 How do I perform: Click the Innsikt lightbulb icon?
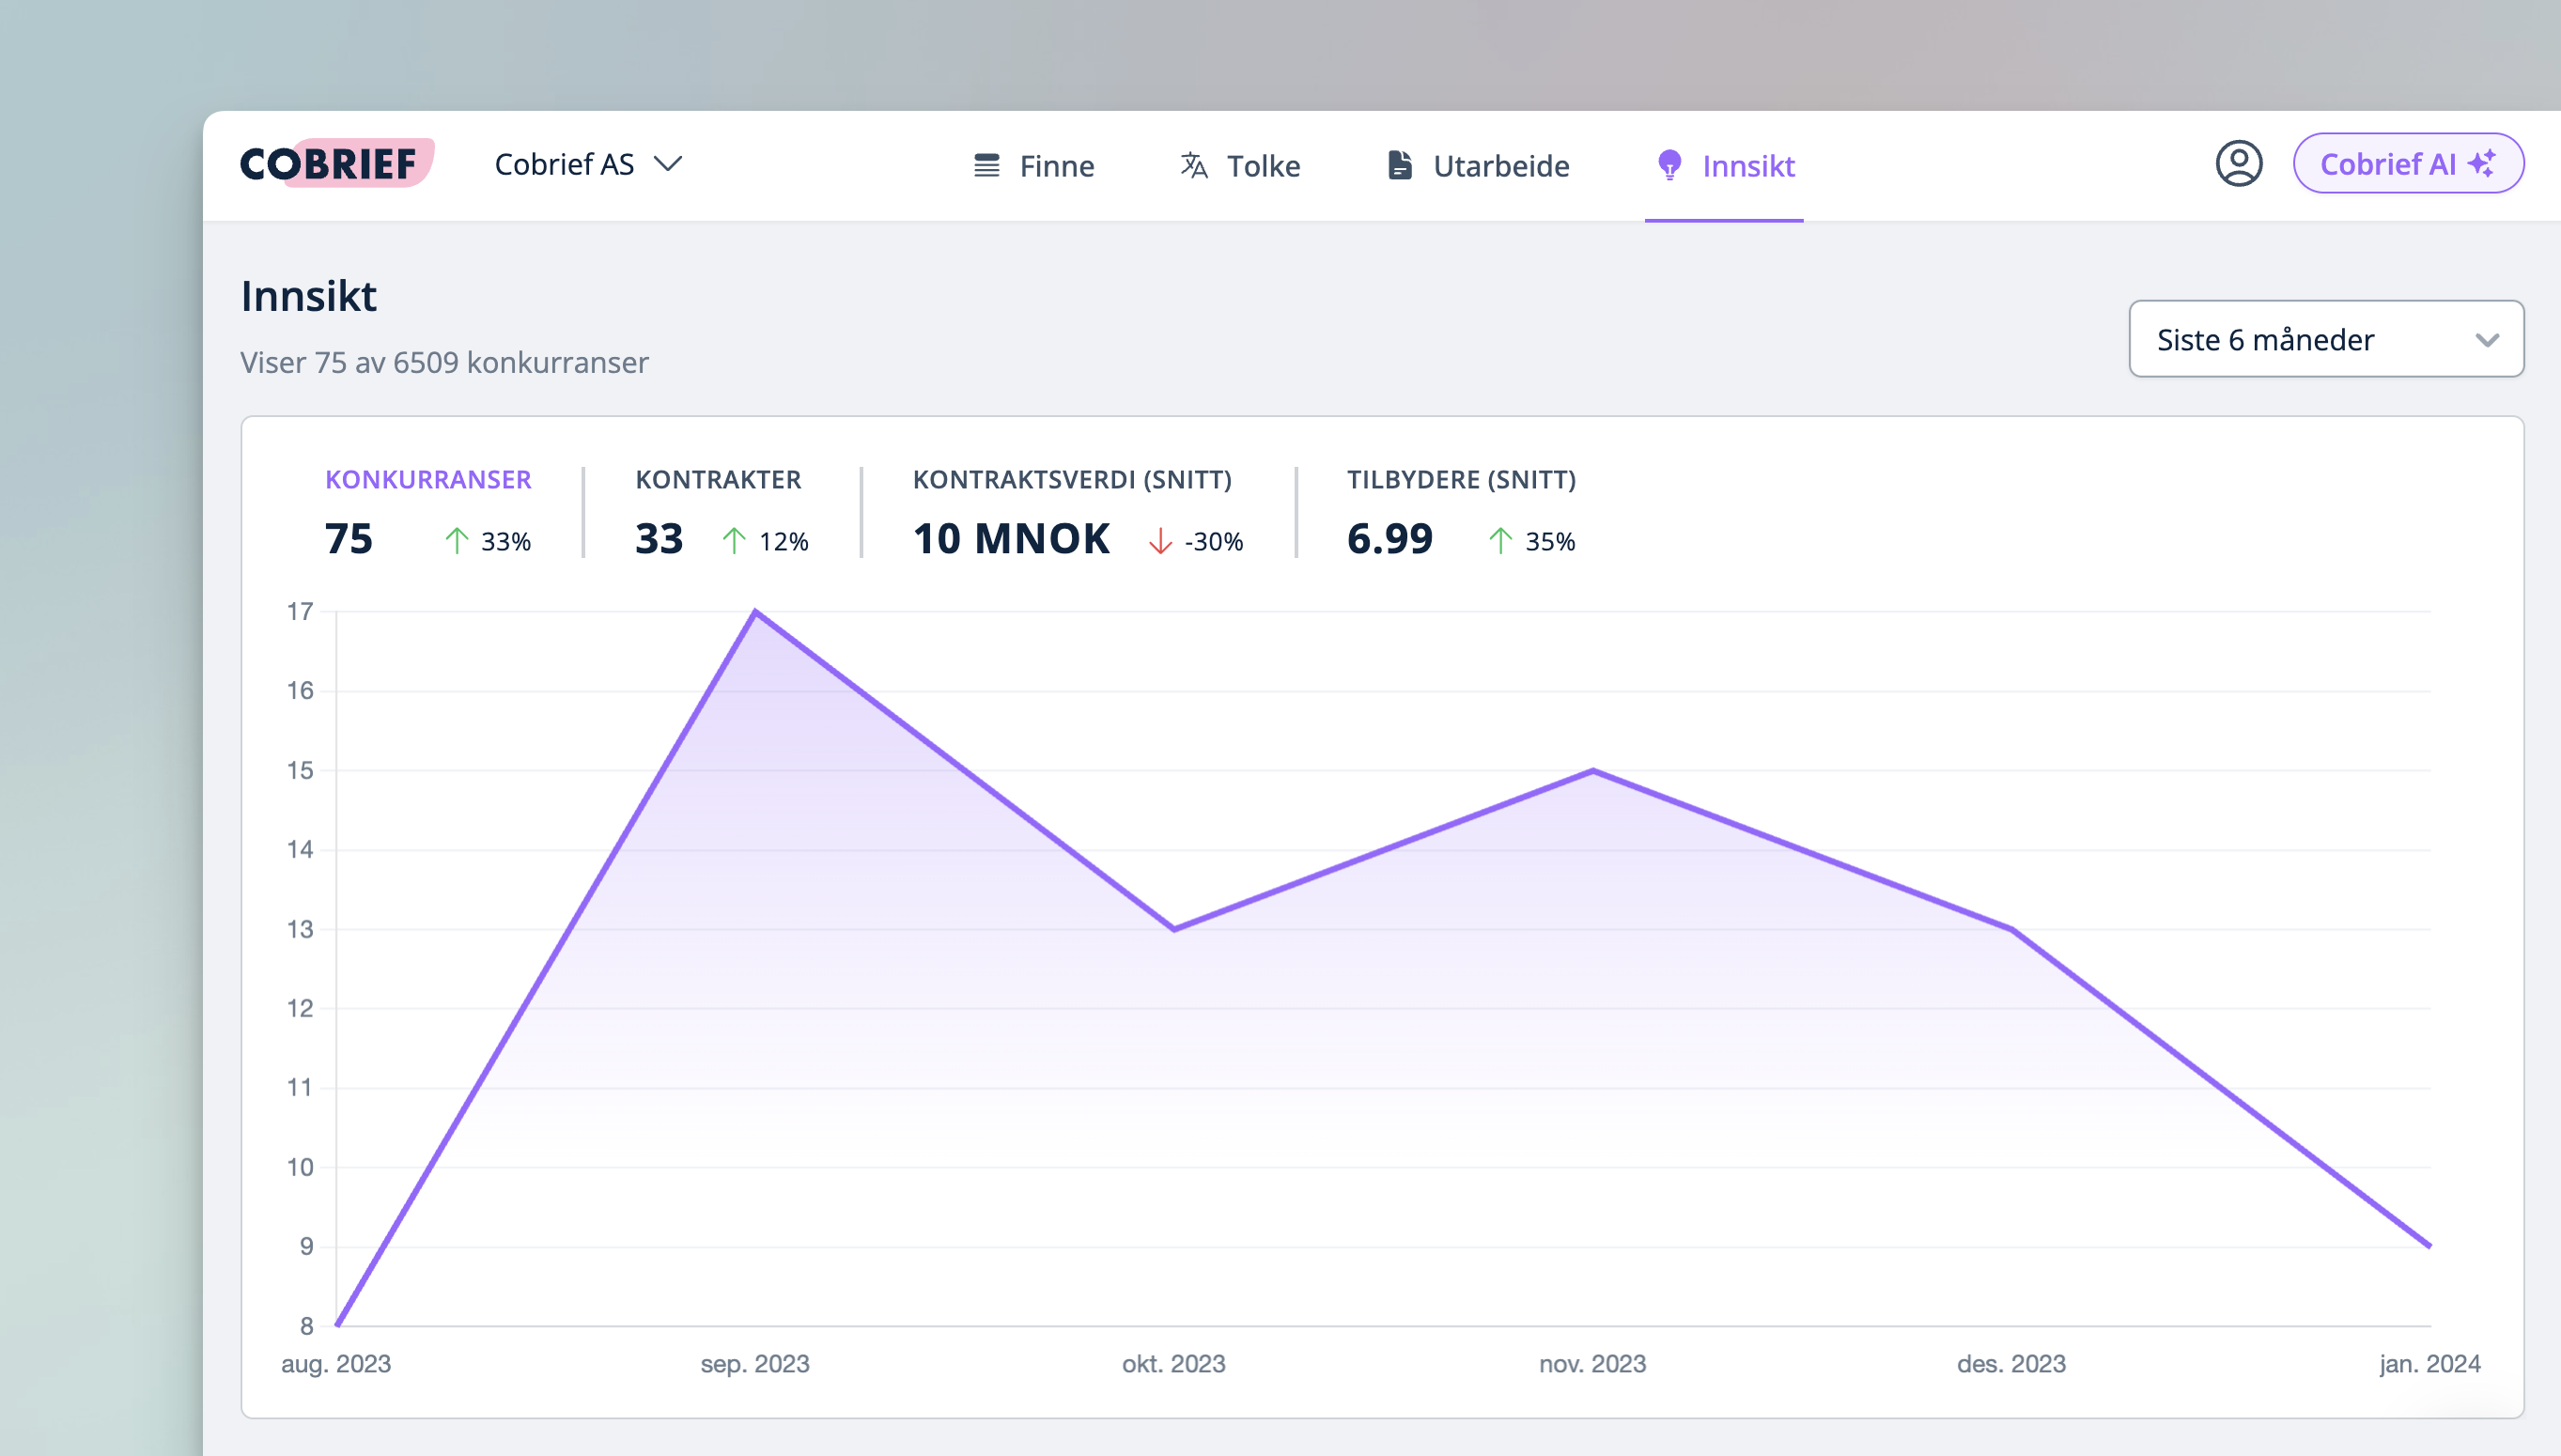[x=1669, y=165]
